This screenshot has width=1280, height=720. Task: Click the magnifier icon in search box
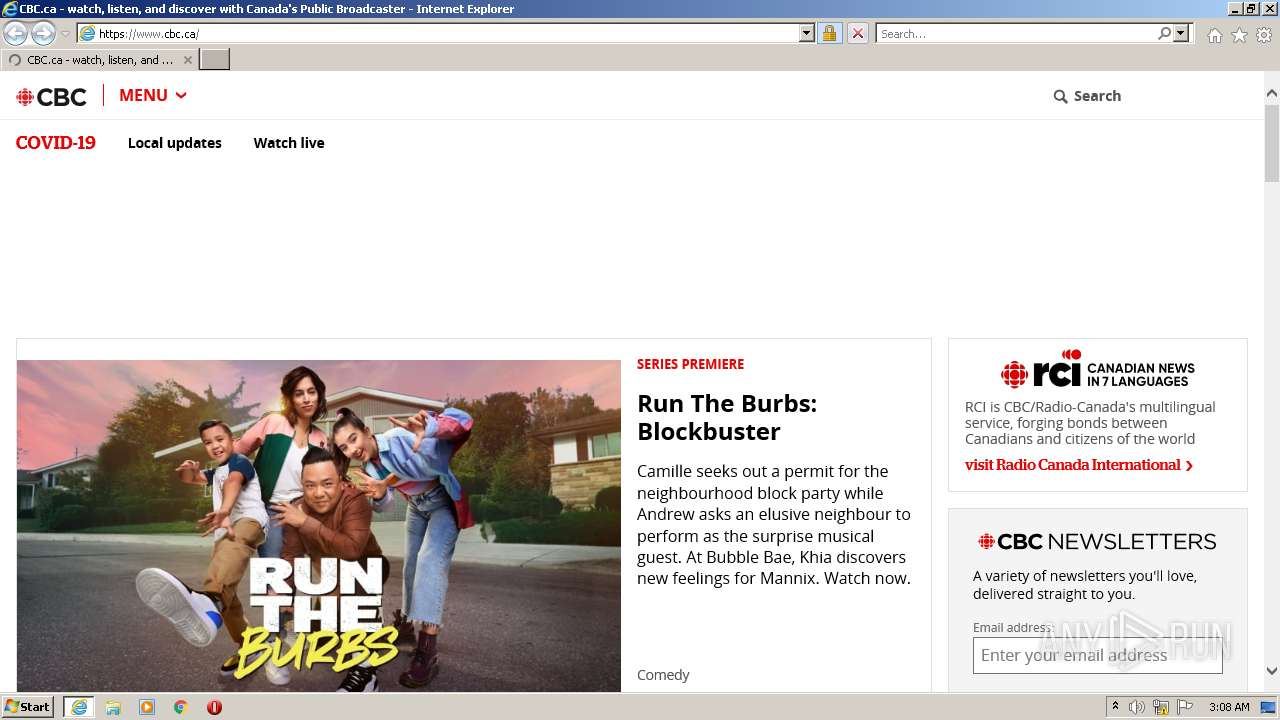click(x=1164, y=33)
